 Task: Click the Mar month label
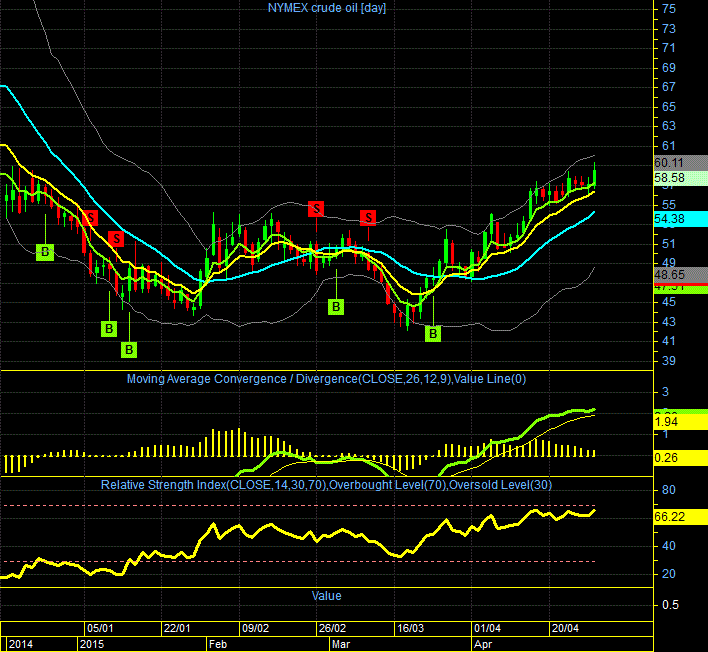pyautogui.click(x=341, y=644)
